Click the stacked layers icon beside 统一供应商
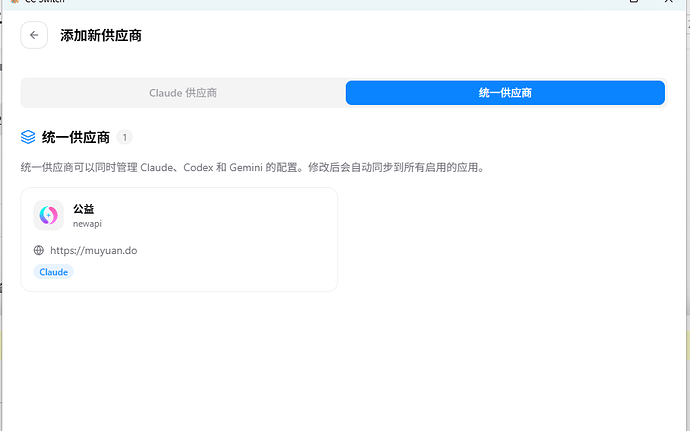Viewport: 690px width, 431px height. coord(28,137)
